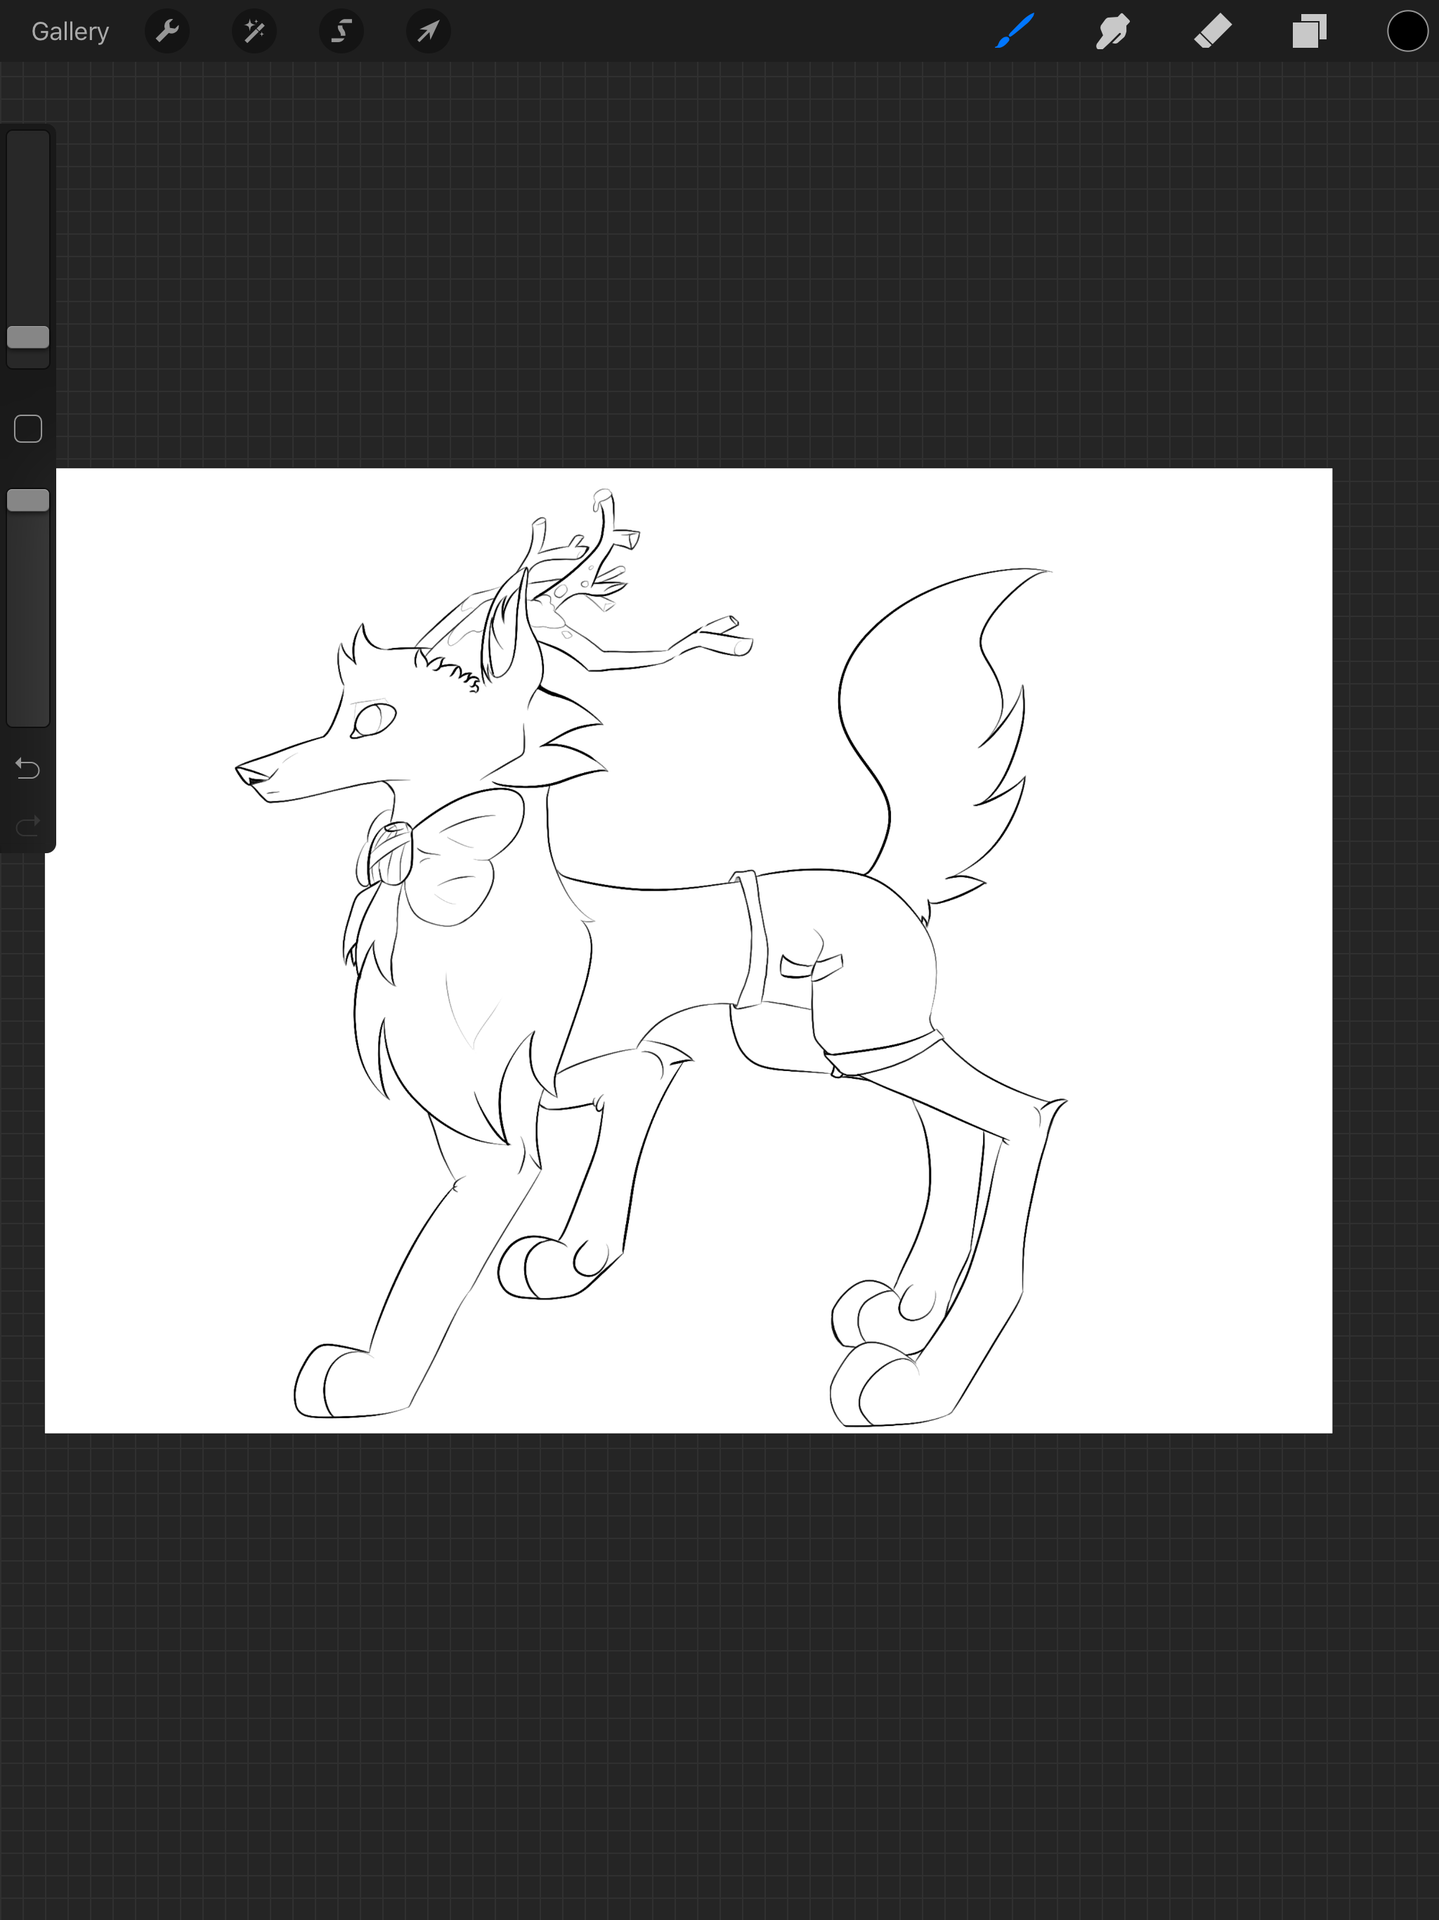Click the brush opacity slider handle
Image resolution: width=1439 pixels, height=1920 pixels.
coord(28,500)
